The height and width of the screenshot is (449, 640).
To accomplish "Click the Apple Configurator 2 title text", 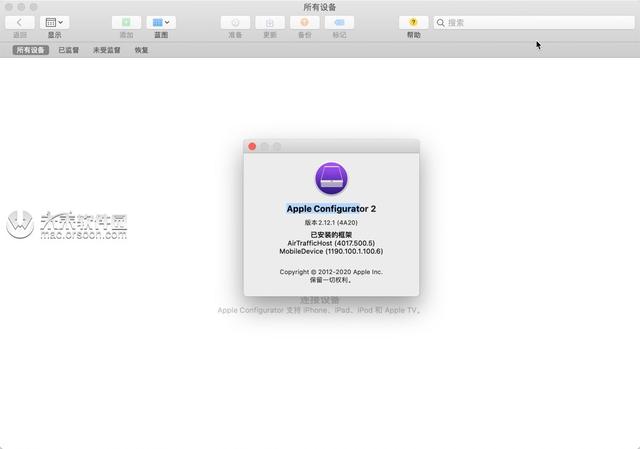I will point(331,209).
